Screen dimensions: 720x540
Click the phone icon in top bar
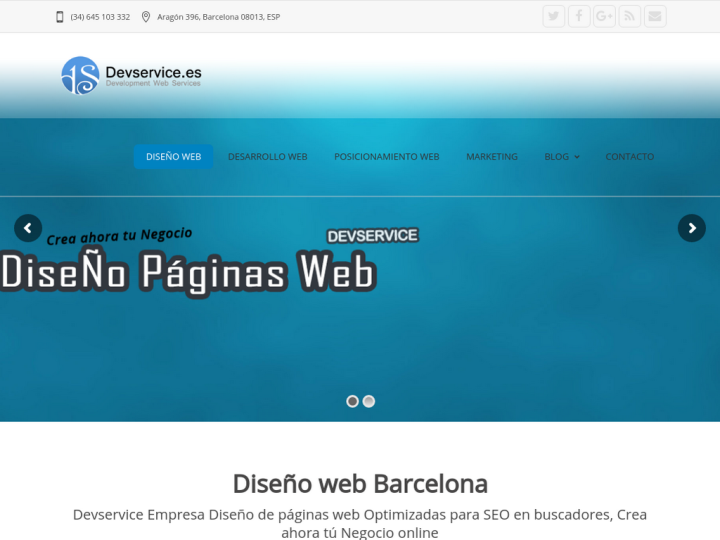pyautogui.click(x=60, y=17)
